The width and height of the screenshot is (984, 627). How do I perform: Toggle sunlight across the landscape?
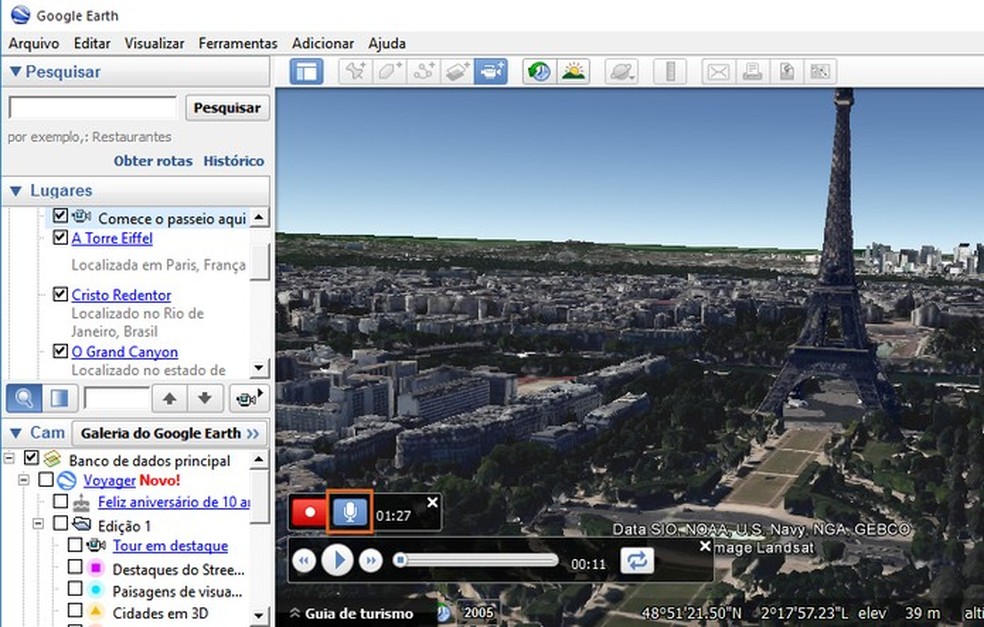click(x=574, y=72)
